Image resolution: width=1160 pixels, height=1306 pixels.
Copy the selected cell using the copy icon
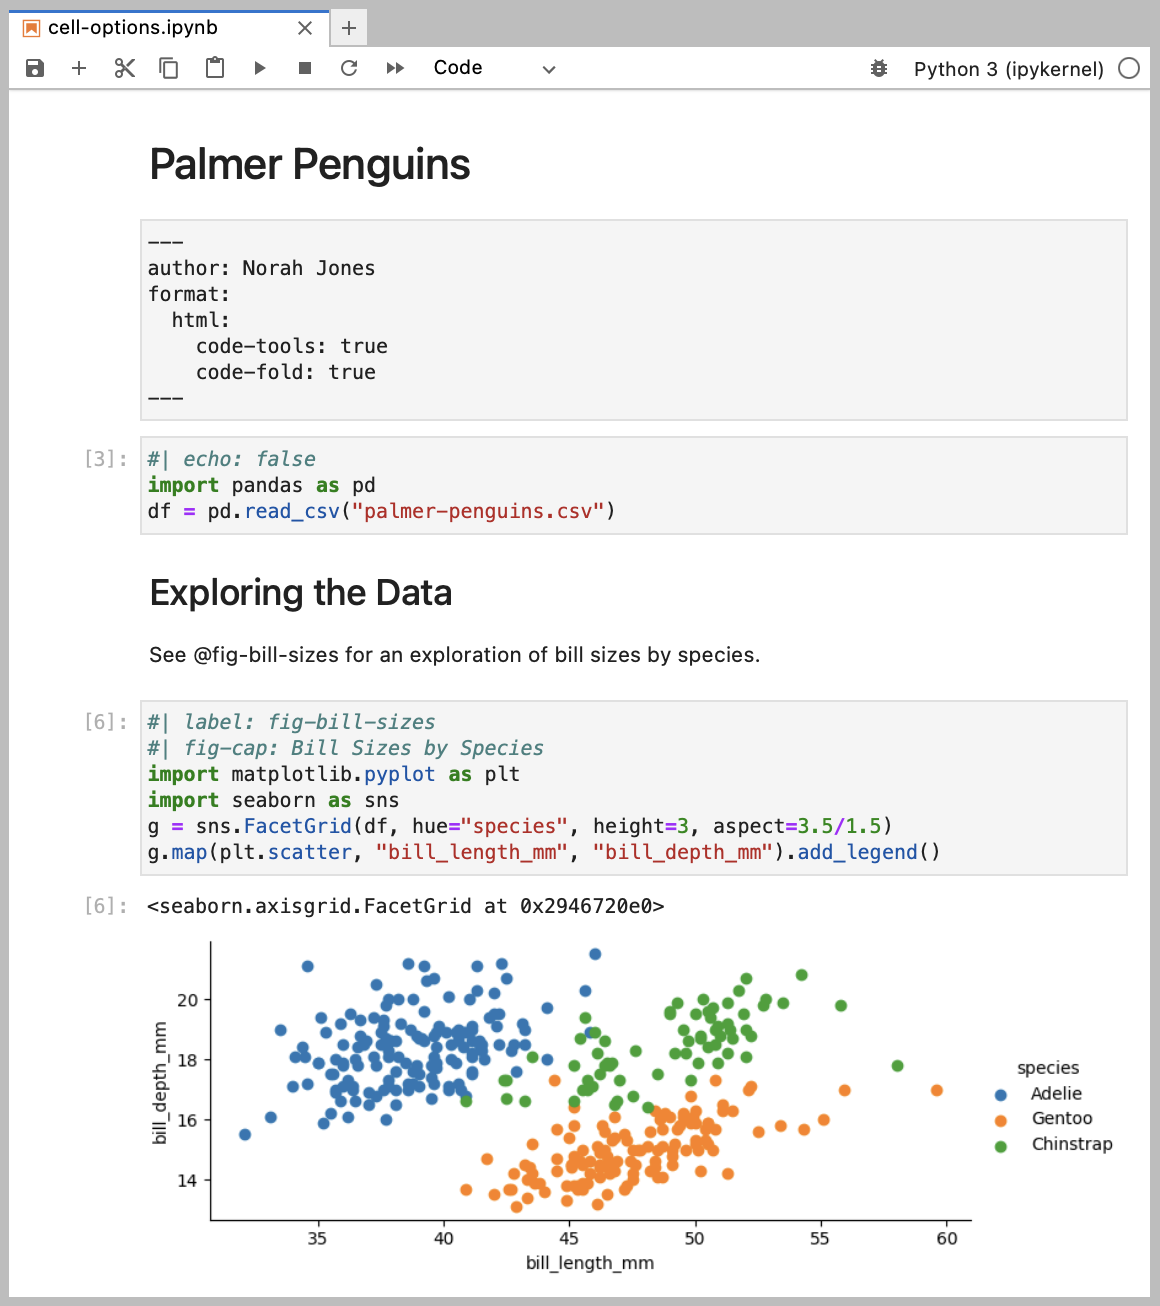tap(168, 68)
